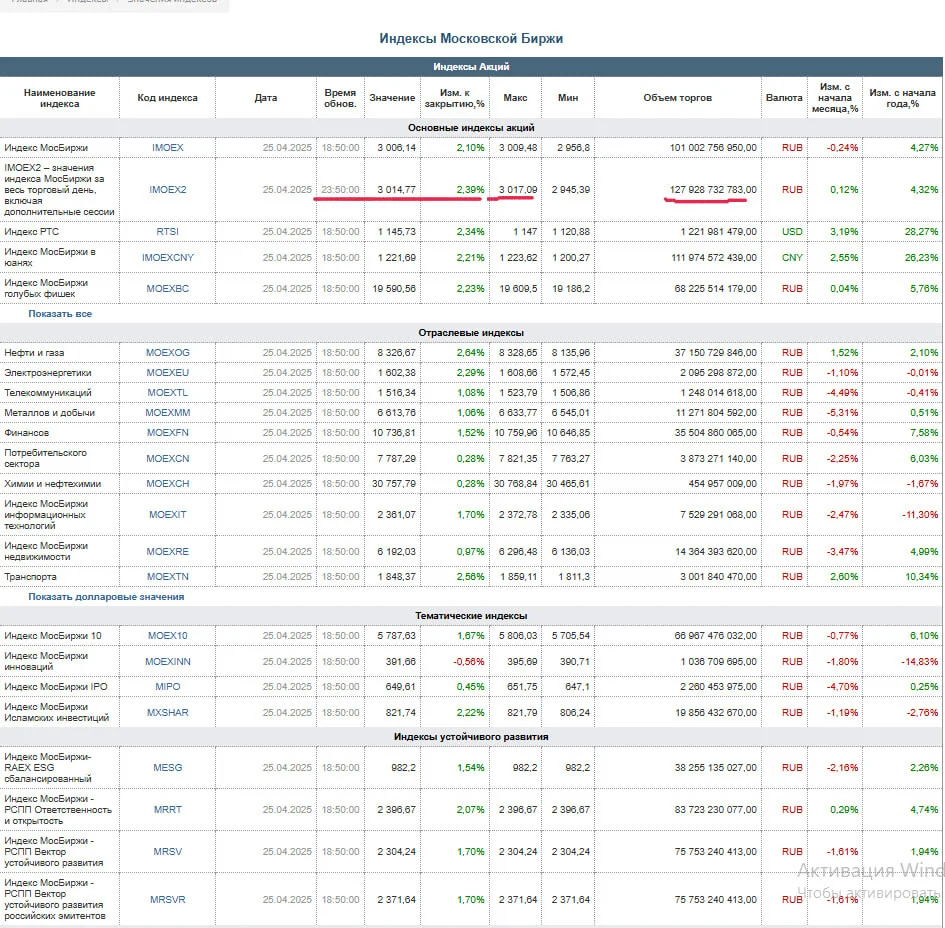Image resolution: width=945 pixels, height=928 pixels.
Task: Select the MOEXINN change -0,56% cell
Action: pyautogui.click(x=469, y=662)
